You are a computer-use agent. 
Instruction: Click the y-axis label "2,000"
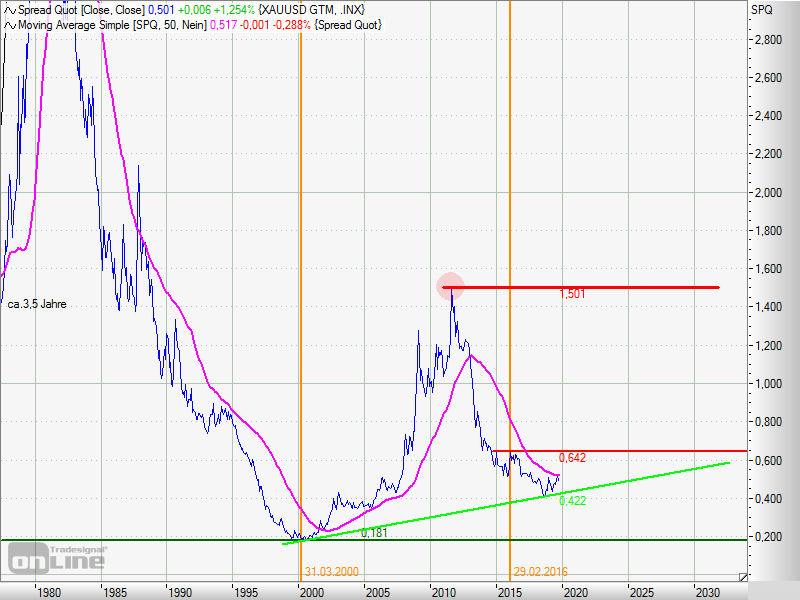coord(768,192)
